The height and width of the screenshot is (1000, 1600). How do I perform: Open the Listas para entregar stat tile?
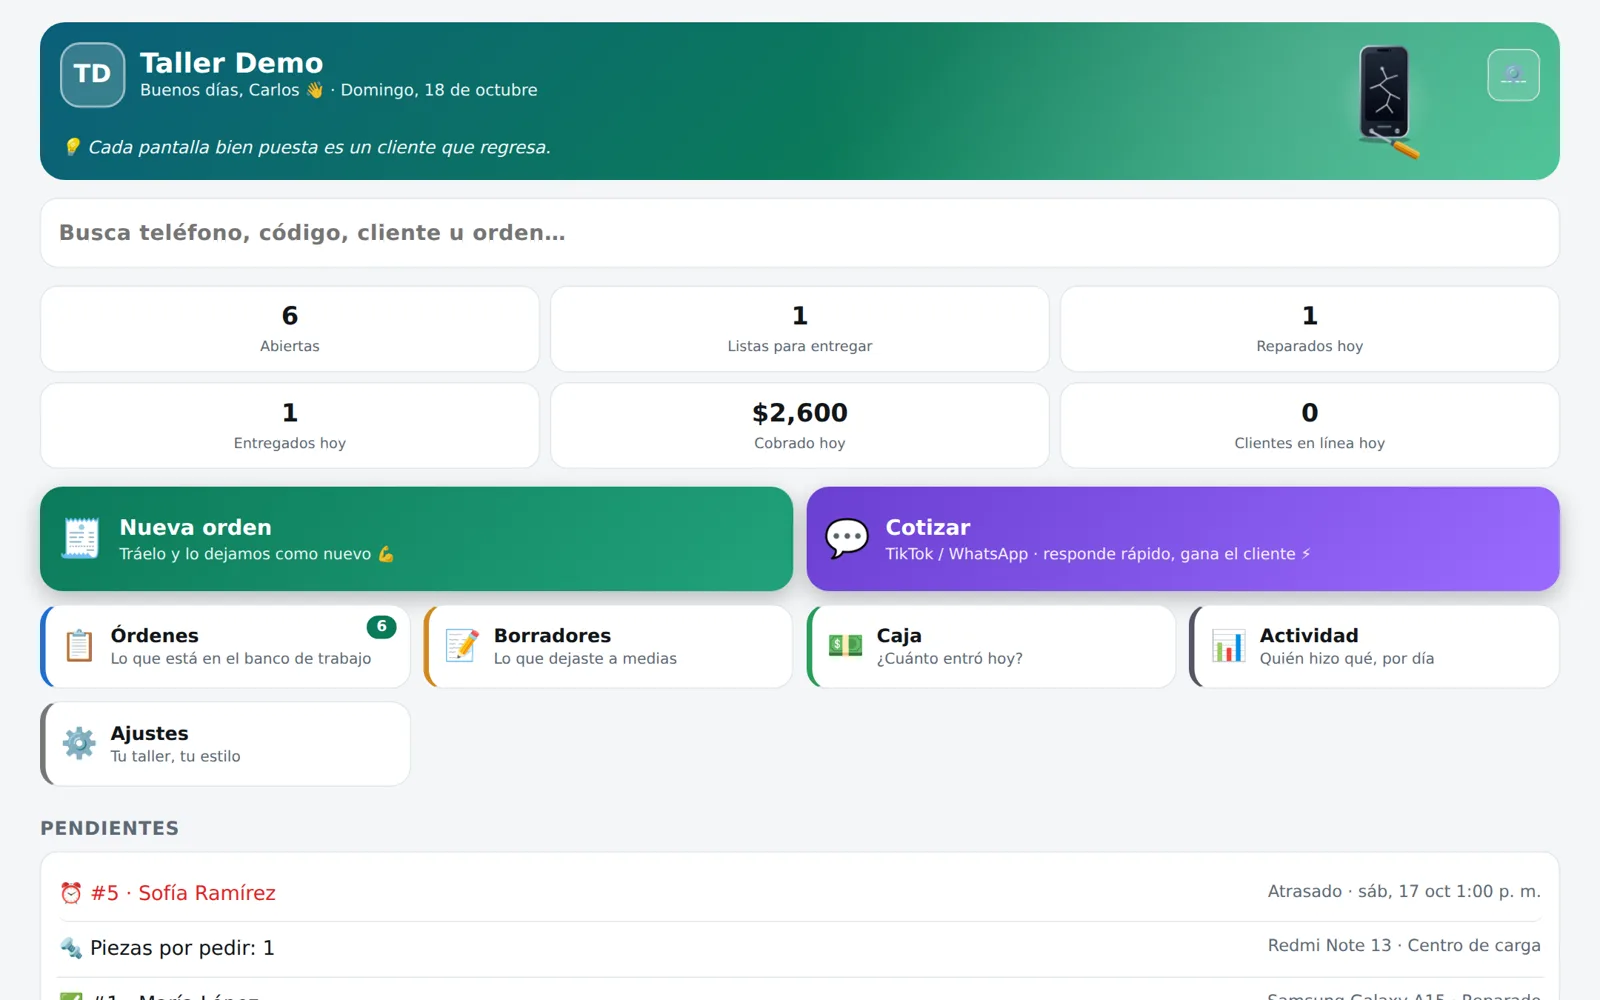tap(800, 329)
